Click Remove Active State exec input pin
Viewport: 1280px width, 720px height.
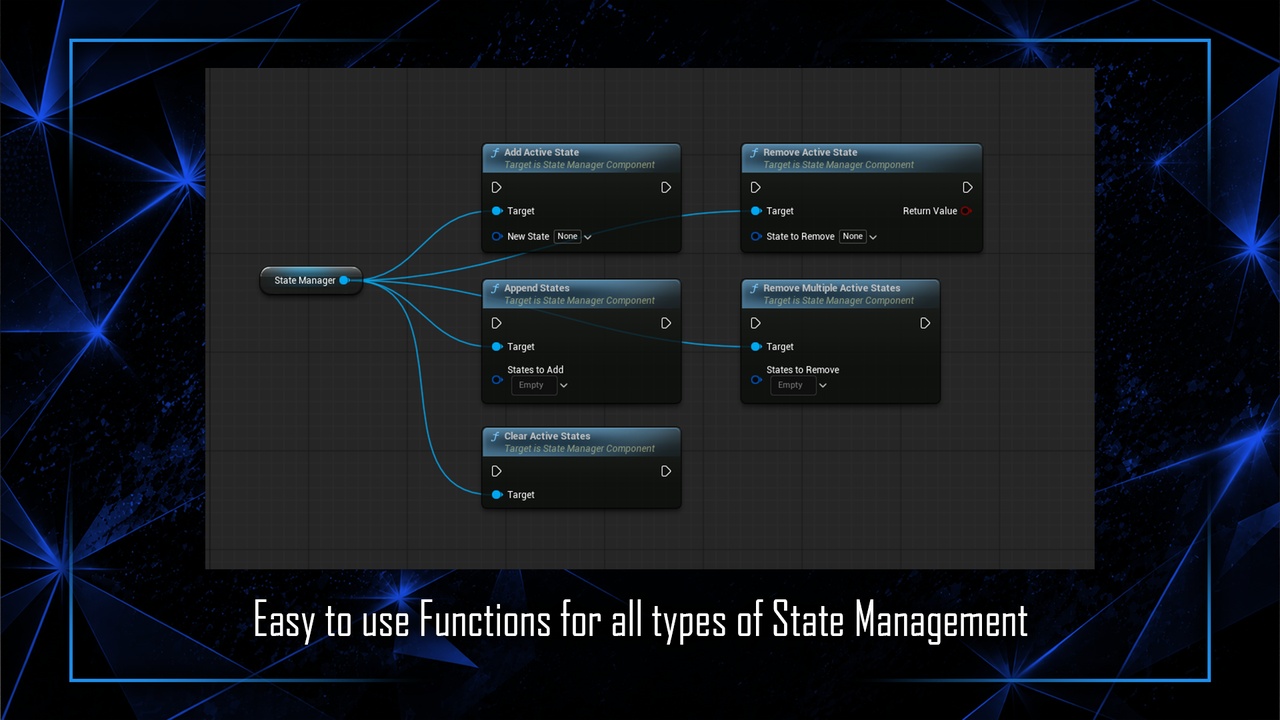point(756,187)
